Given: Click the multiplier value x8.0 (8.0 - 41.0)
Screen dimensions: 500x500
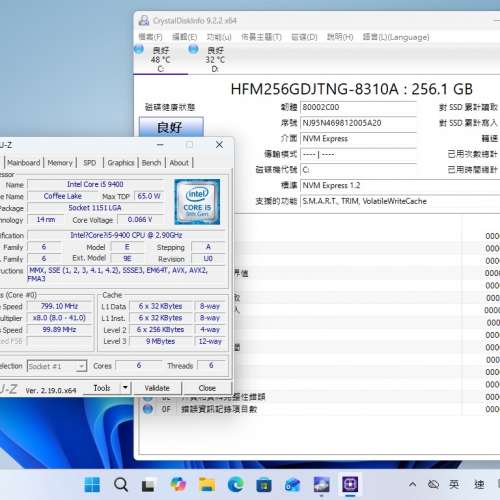Looking at the screenshot, I should pos(59,318).
